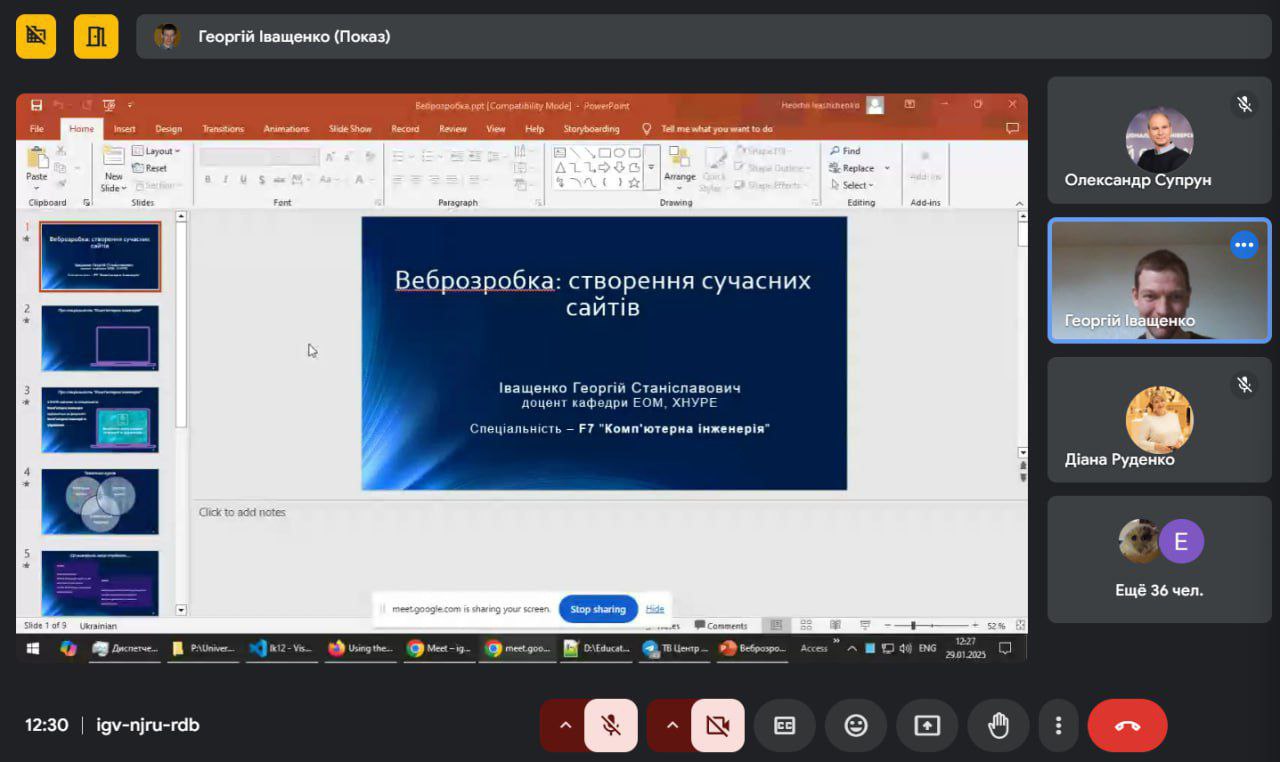Turn on closed captions
This screenshot has height=762, width=1280.
[785, 725]
